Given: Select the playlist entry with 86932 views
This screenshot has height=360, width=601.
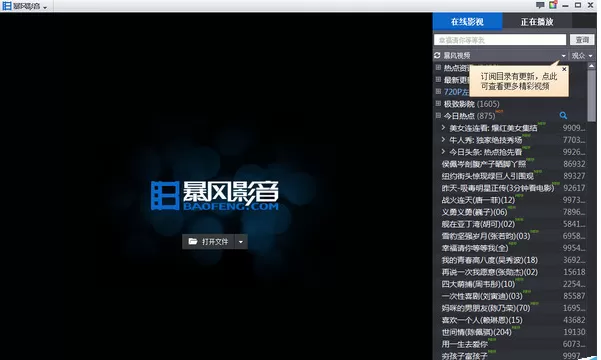Looking at the screenshot, I should [513, 164].
